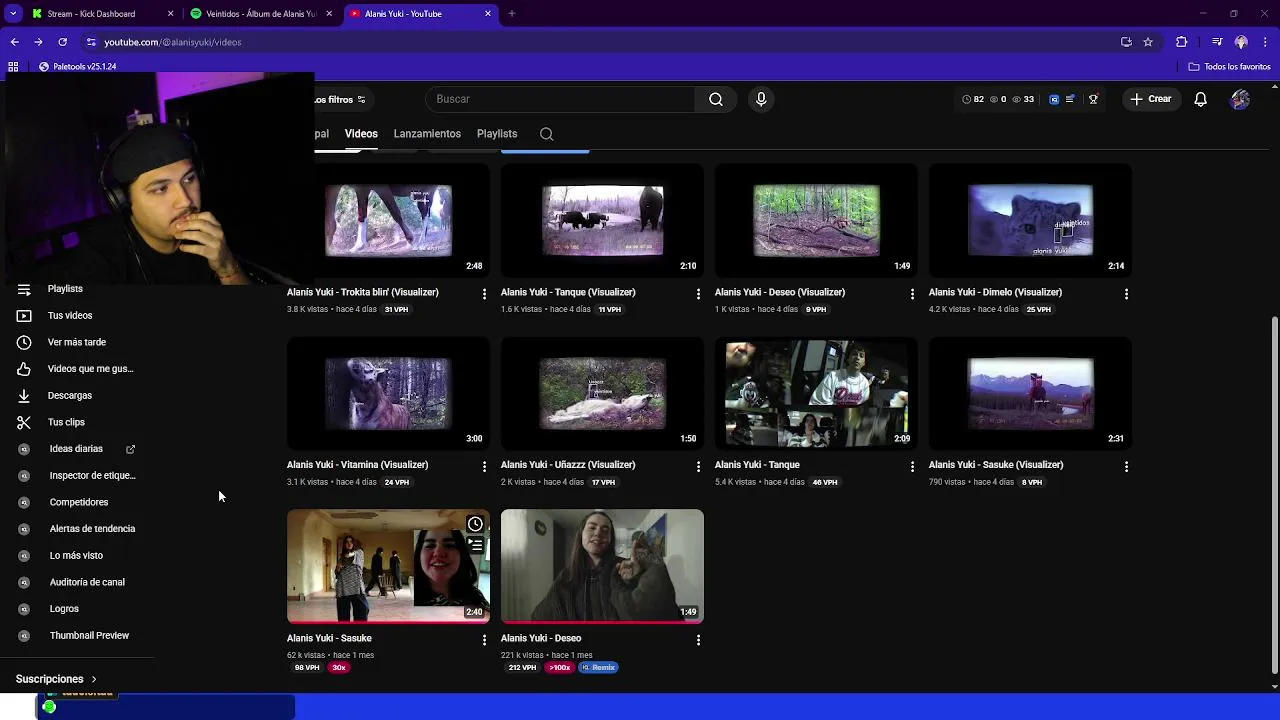This screenshot has width=1280, height=720.
Task: Open Inspector de etiquetas link
Action: pos(92,476)
